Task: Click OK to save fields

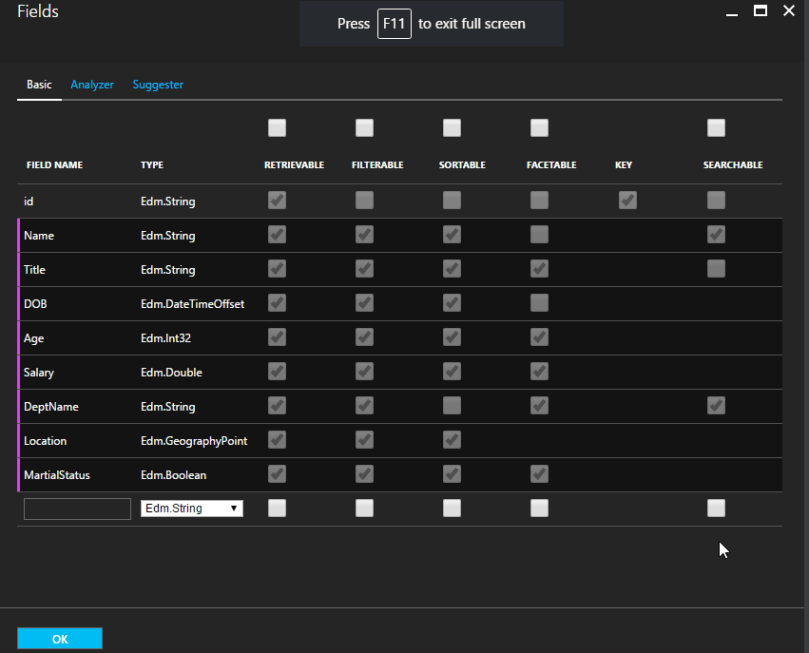Action: (x=60, y=639)
